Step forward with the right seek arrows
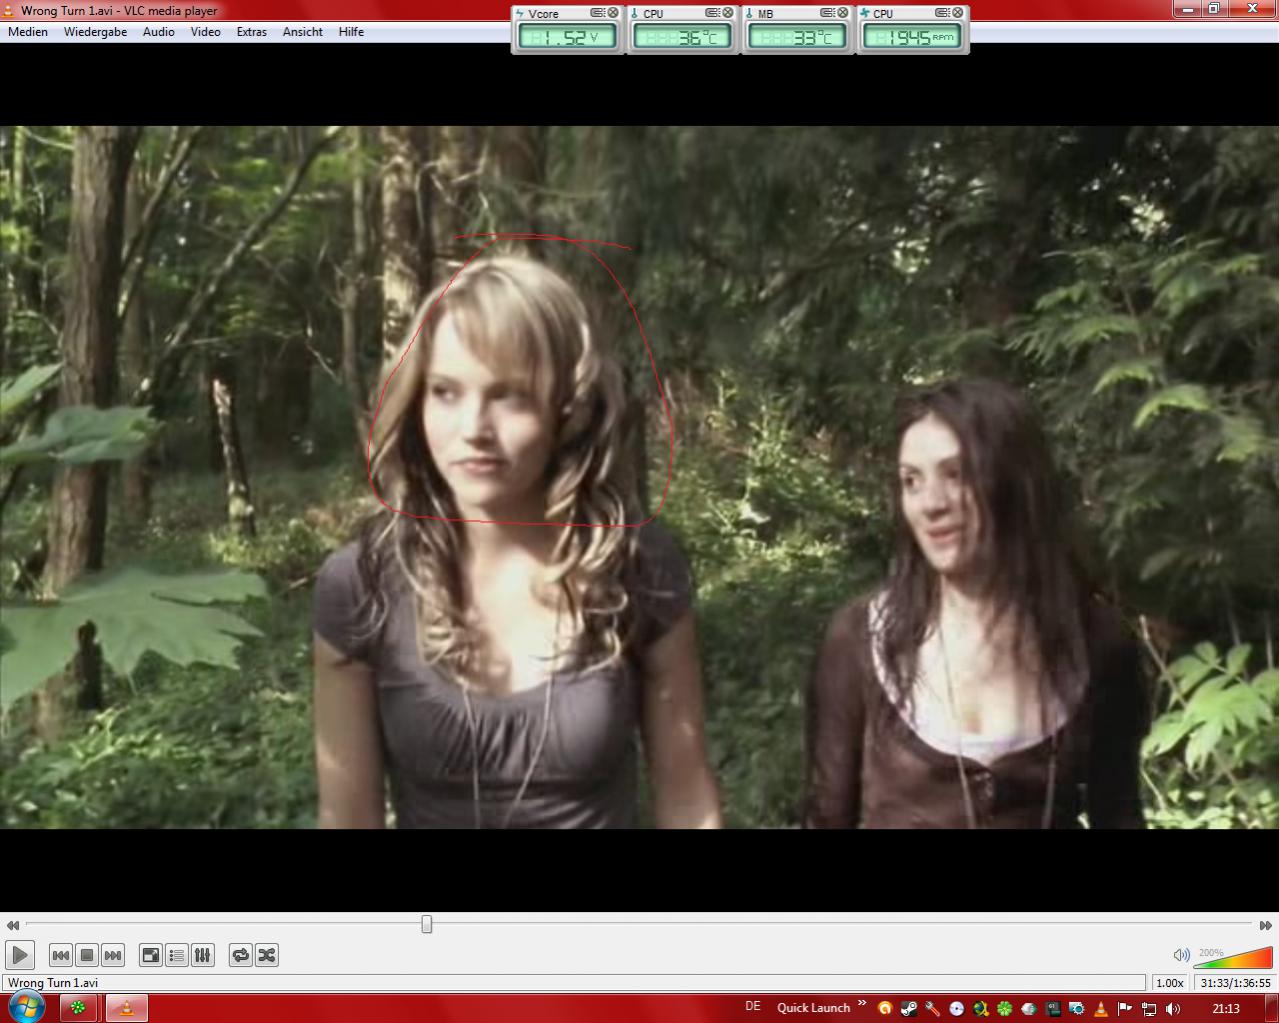This screenshot has height=1023, width=1279. pyautogui.click(x=1265, y=925)
